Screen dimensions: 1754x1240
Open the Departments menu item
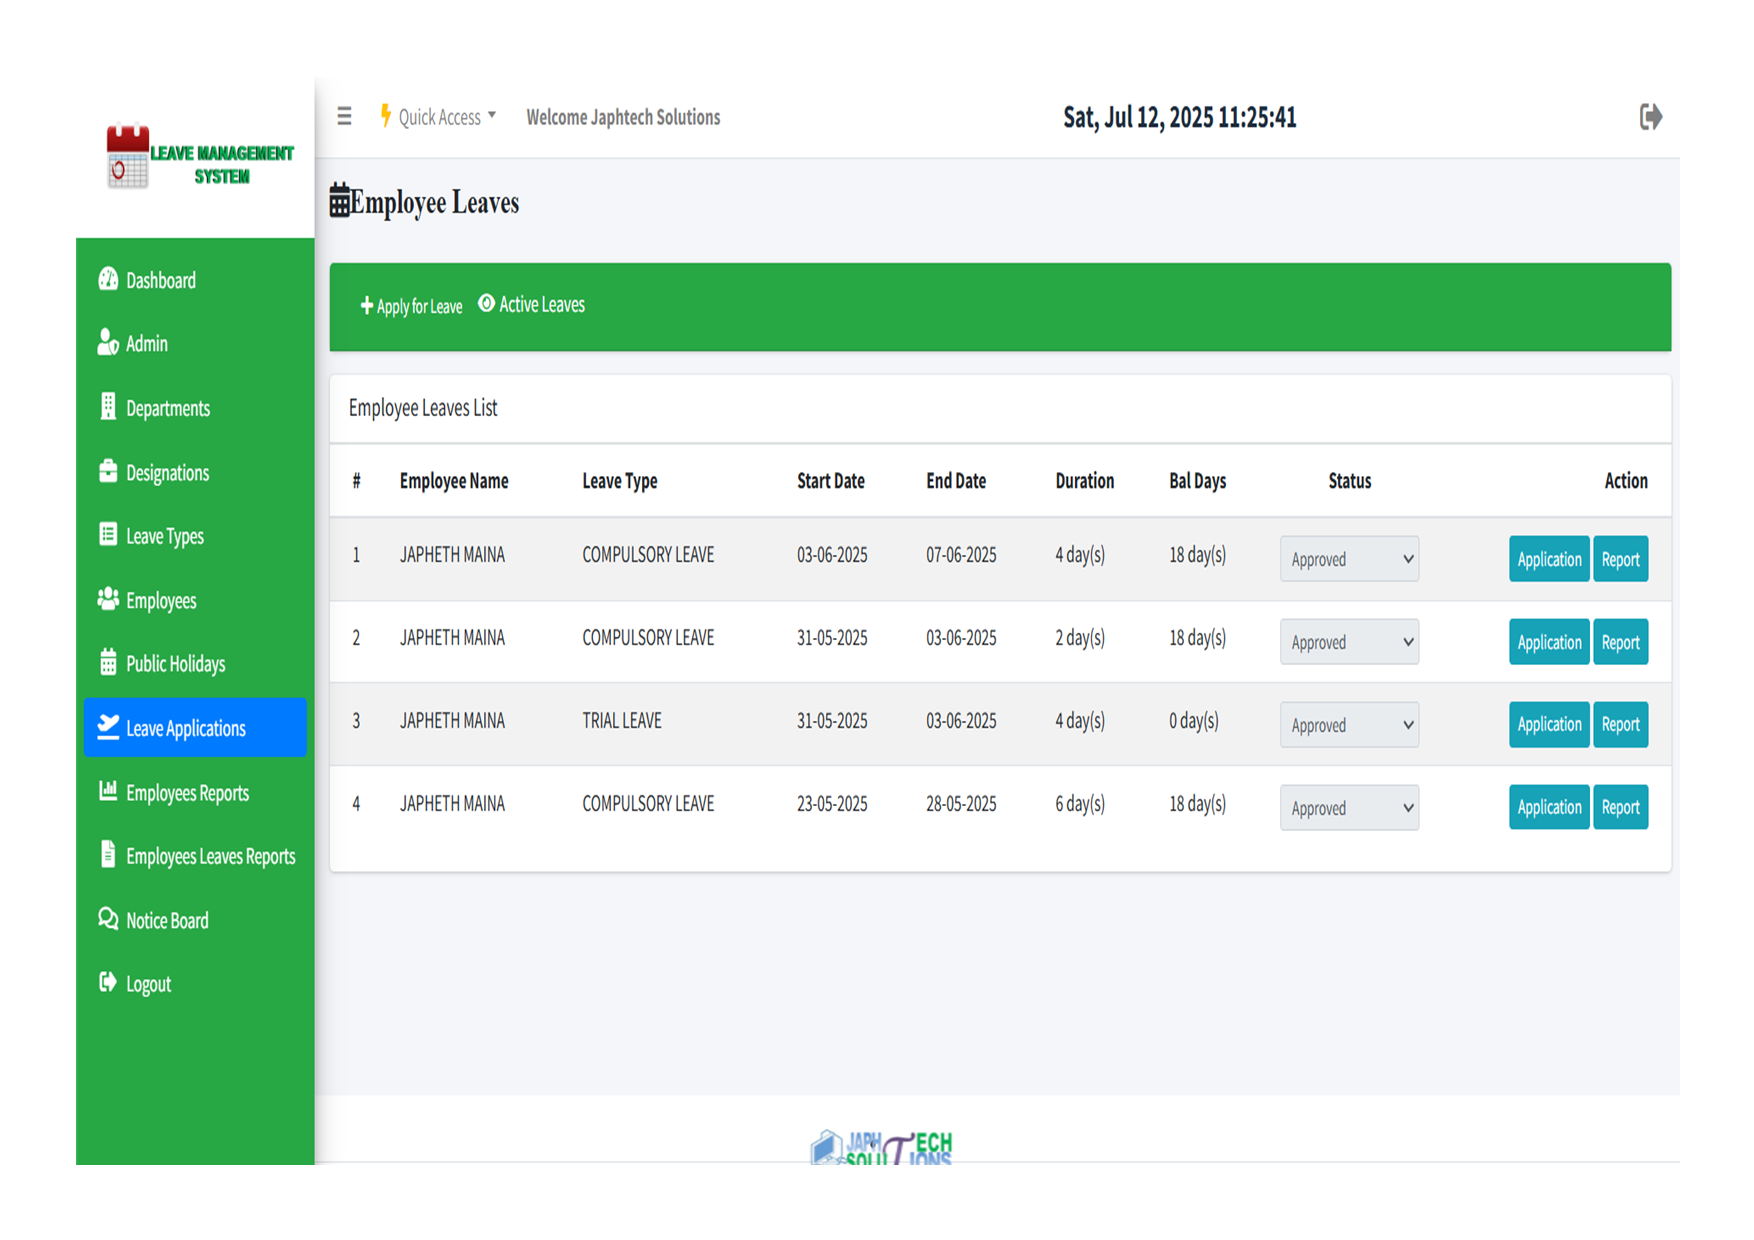point(195,408)
